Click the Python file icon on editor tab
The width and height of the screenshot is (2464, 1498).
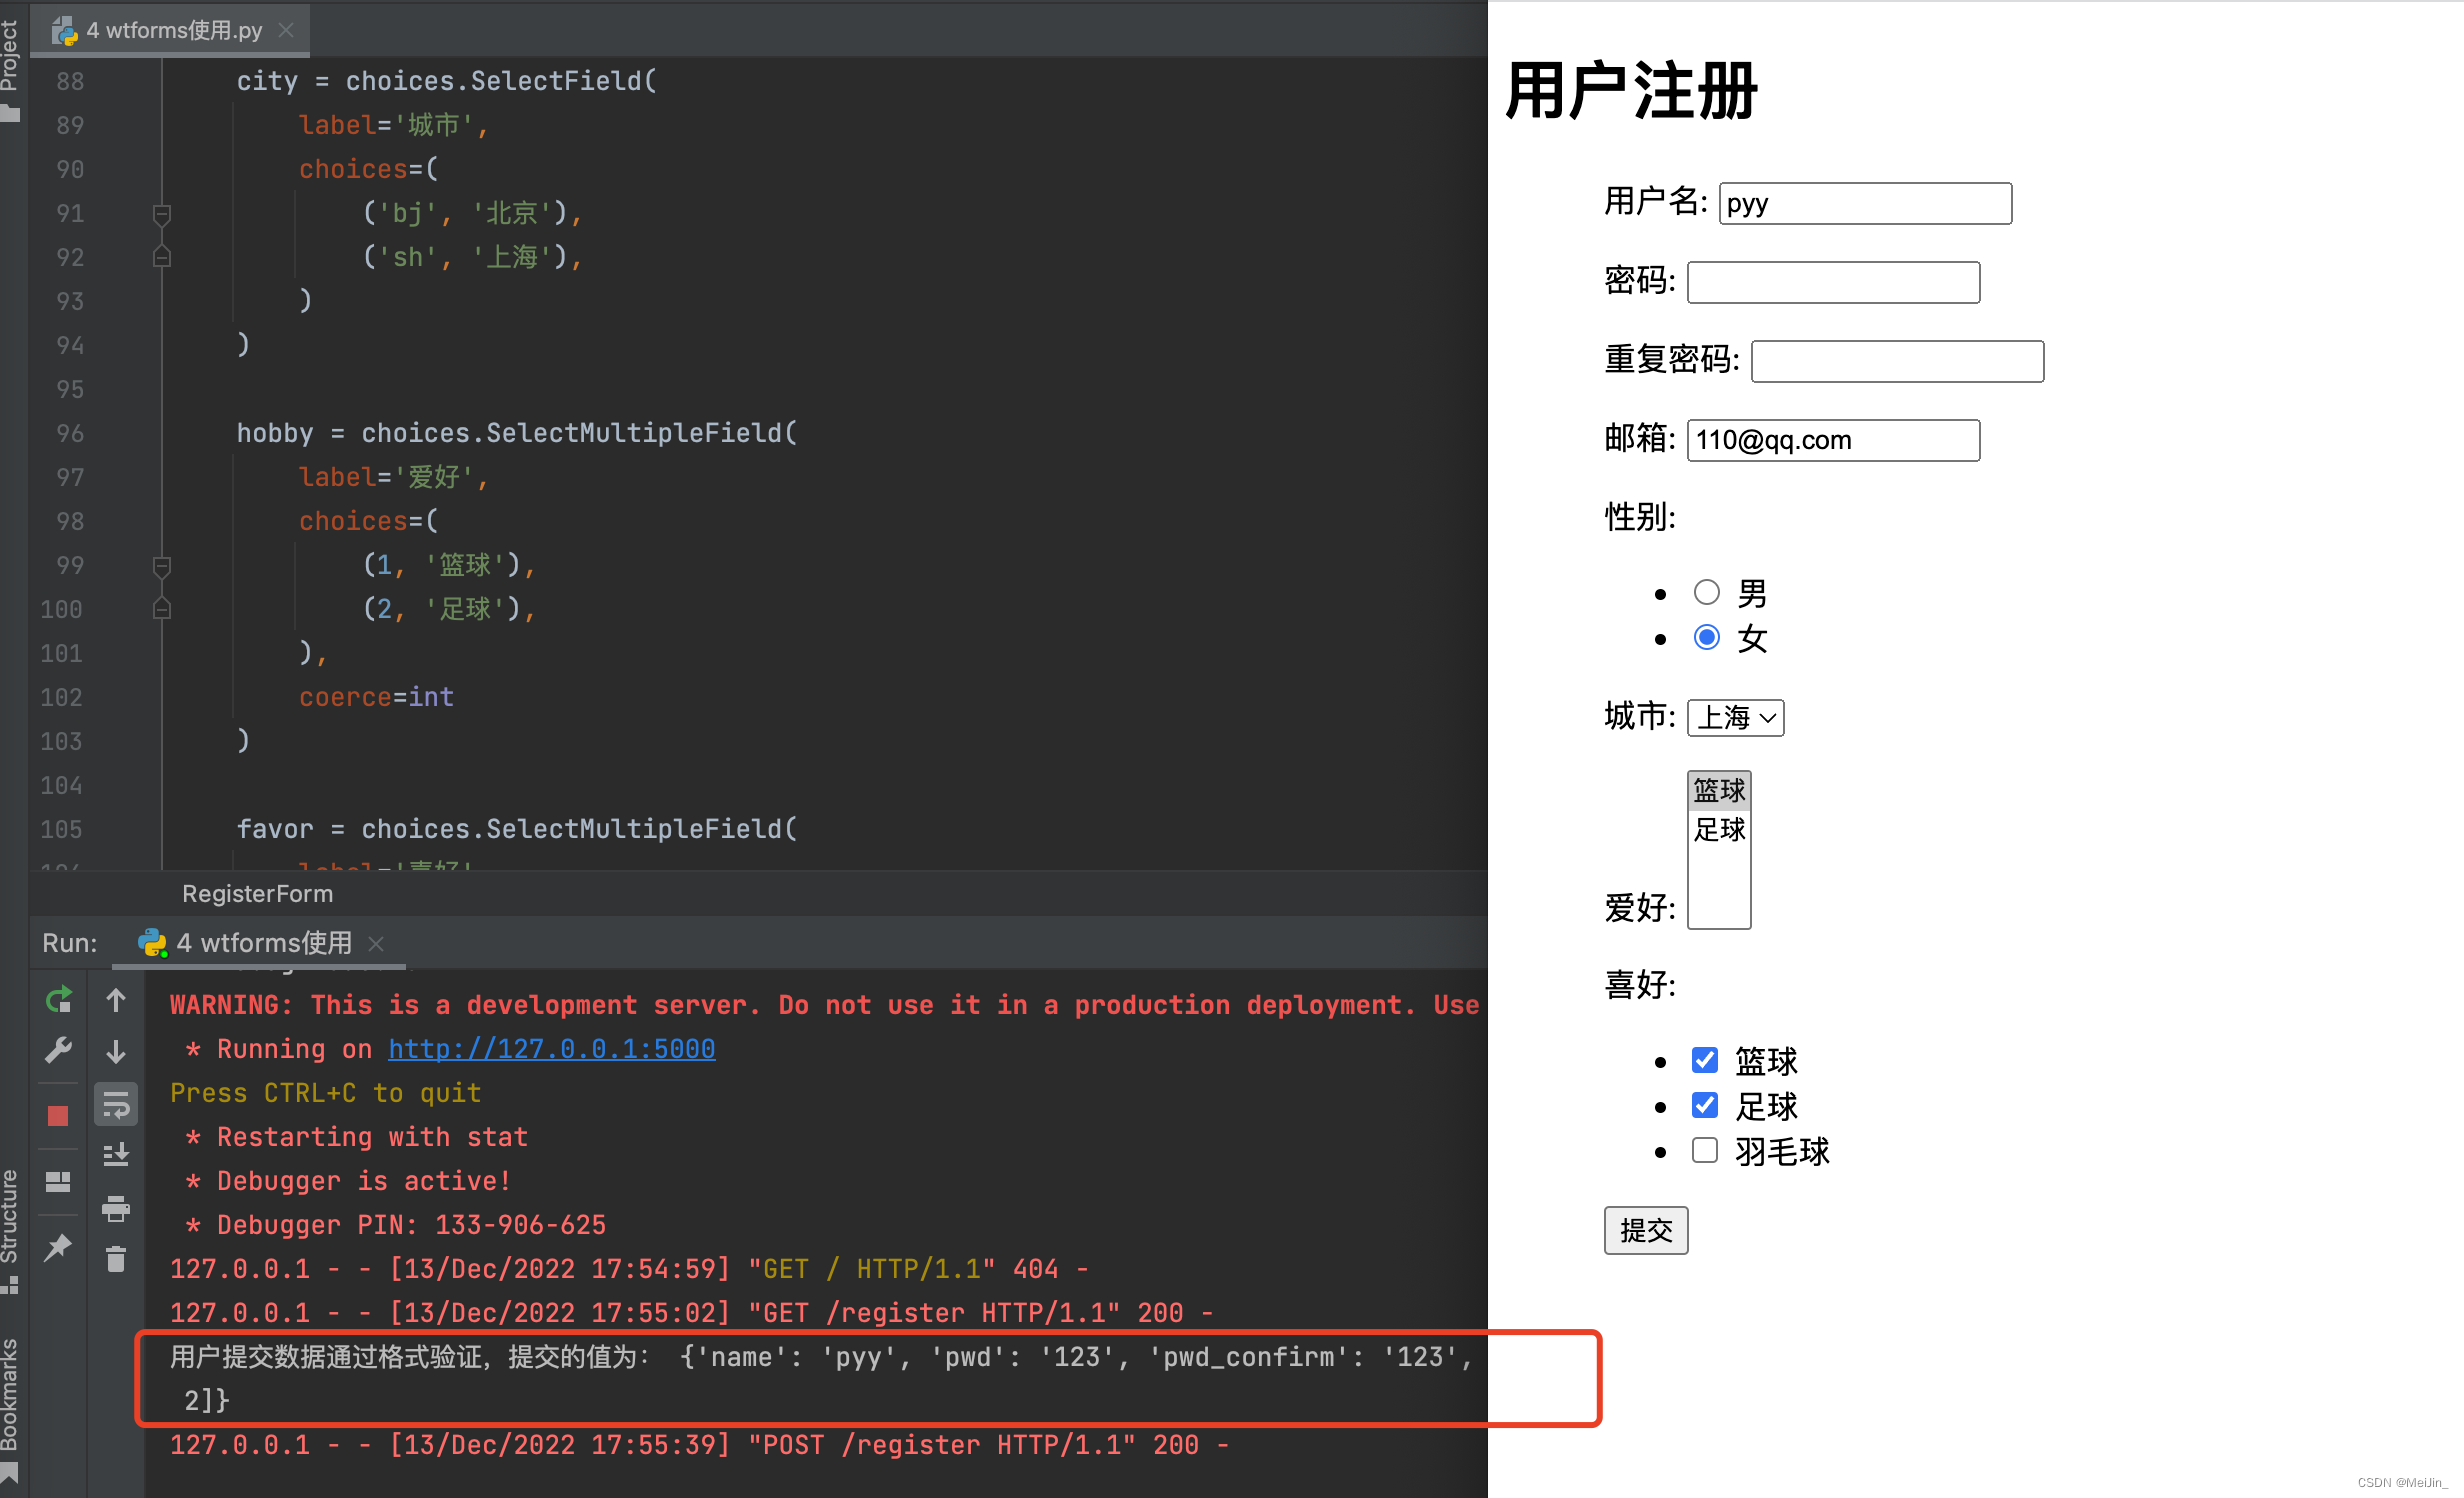[x=65, y=31]
